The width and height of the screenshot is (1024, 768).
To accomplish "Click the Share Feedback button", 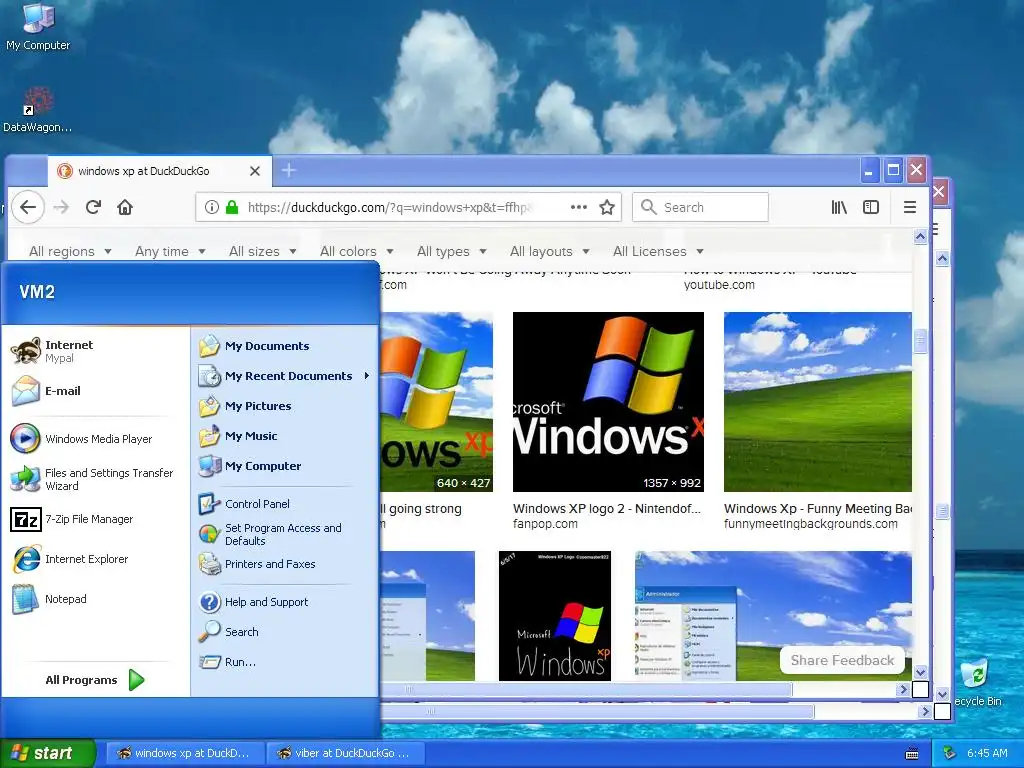I will pos(842,660).
